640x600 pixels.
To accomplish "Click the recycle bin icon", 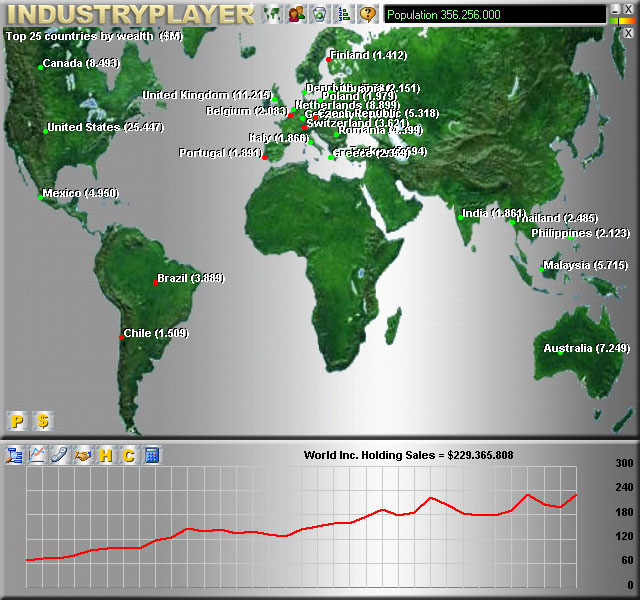I will [x=320, y=14].
